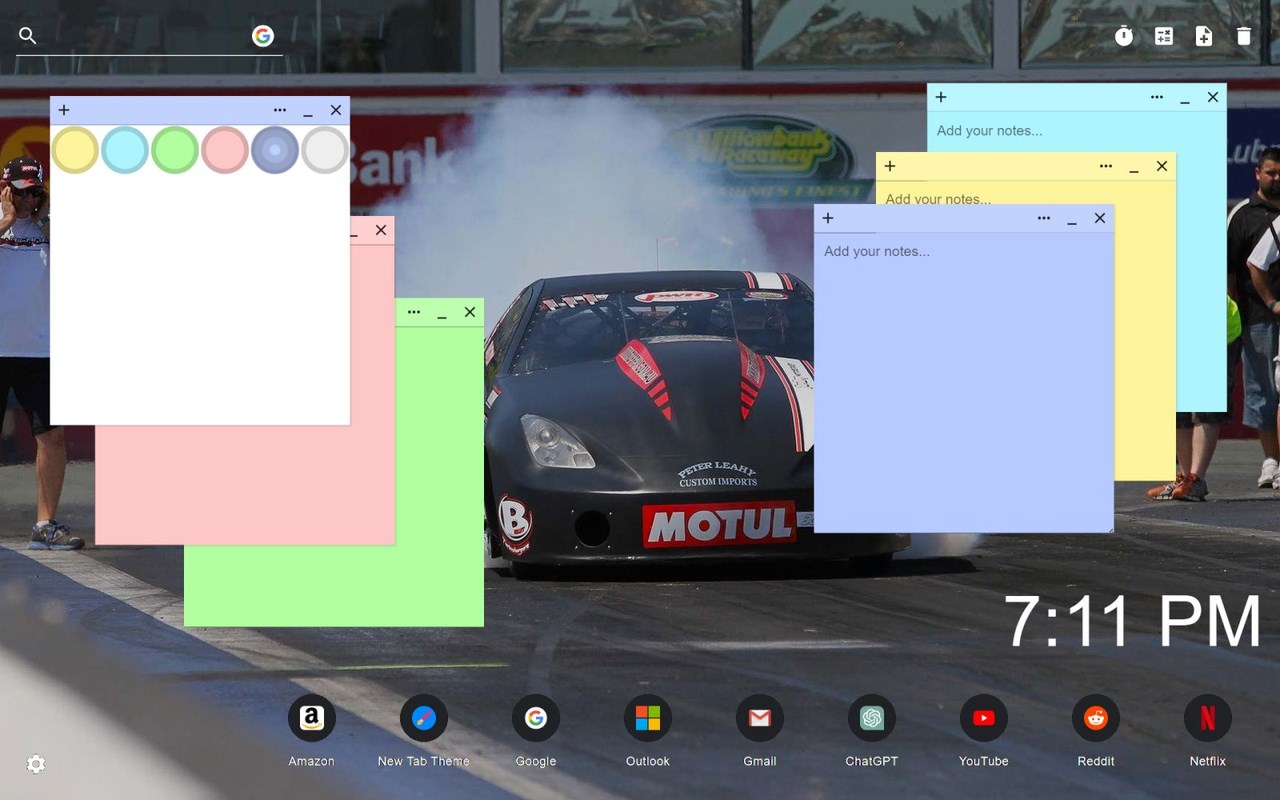1280x800 pixels.
Task: Choose the purple color swatch
Action: tap(275, 150)
